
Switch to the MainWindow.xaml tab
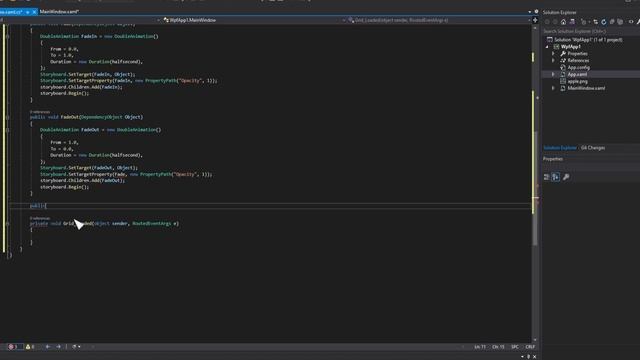click(x=59, y=12)
